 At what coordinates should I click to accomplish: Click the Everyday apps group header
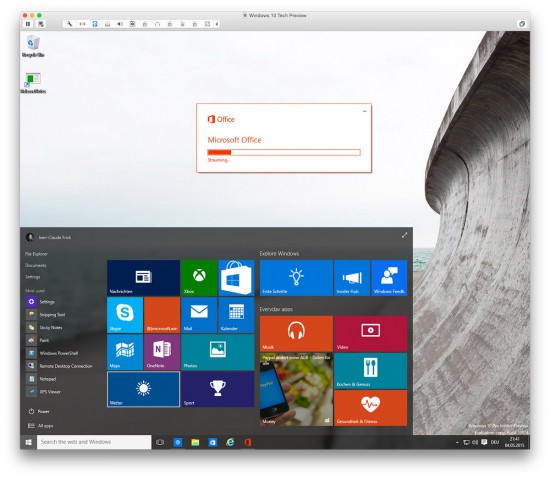[276, 309]
